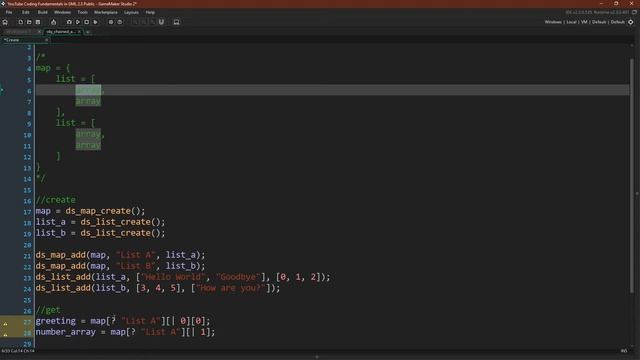Click the Create Executable icon
This screenshot has height=360, width=640.
click(x=53, y=22)
